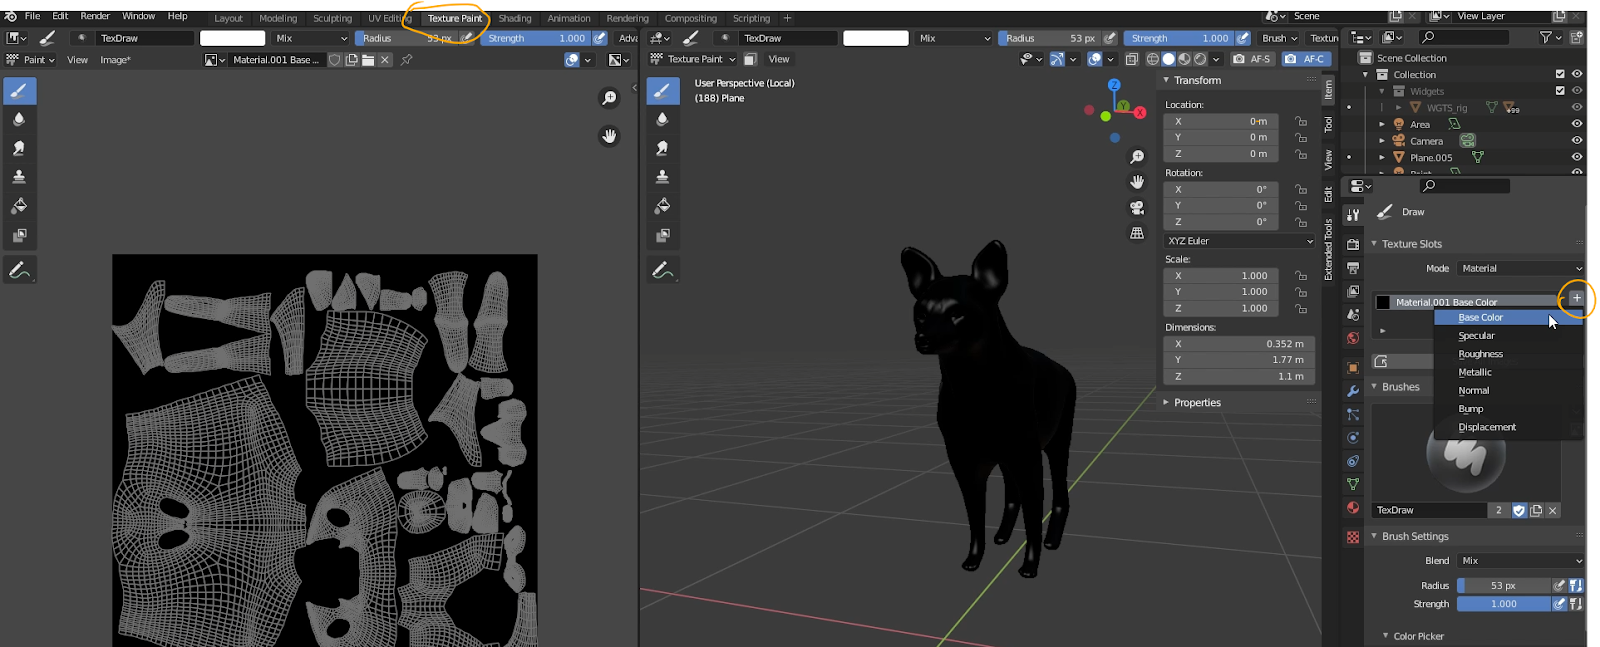This screenshot has width=1600, height=647.
Task: Uncheck the Collection exclude checkbox
Action: [x=1560, y=74]
